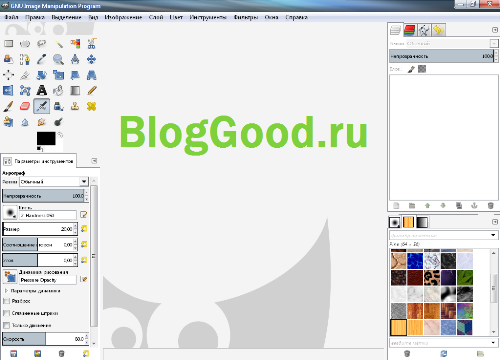Select the Paintbrush tool
This screenshot has height=360, width=500.
click(x=8, y=106)
